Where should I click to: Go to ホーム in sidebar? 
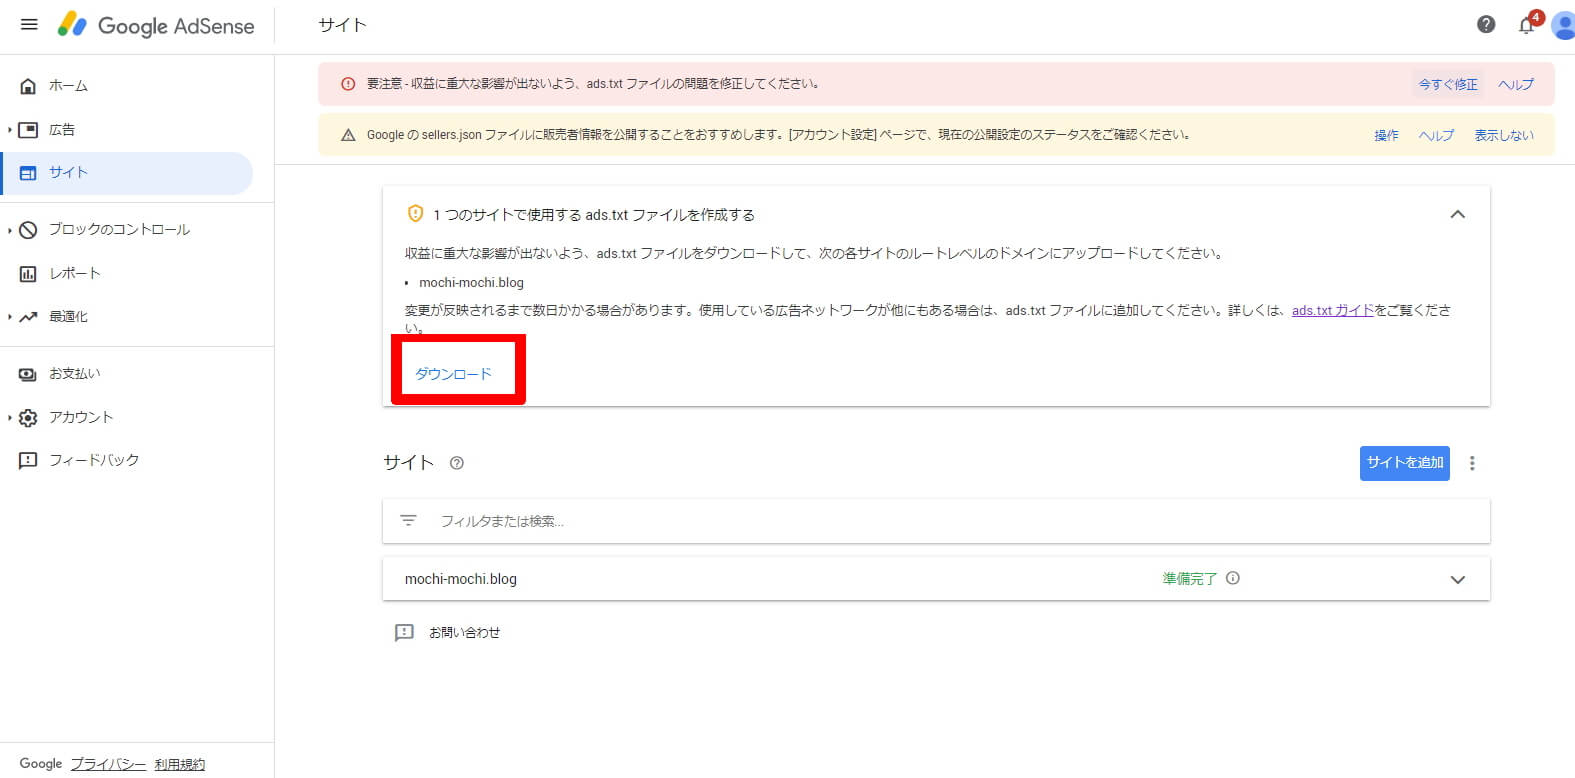pos(68,86)
